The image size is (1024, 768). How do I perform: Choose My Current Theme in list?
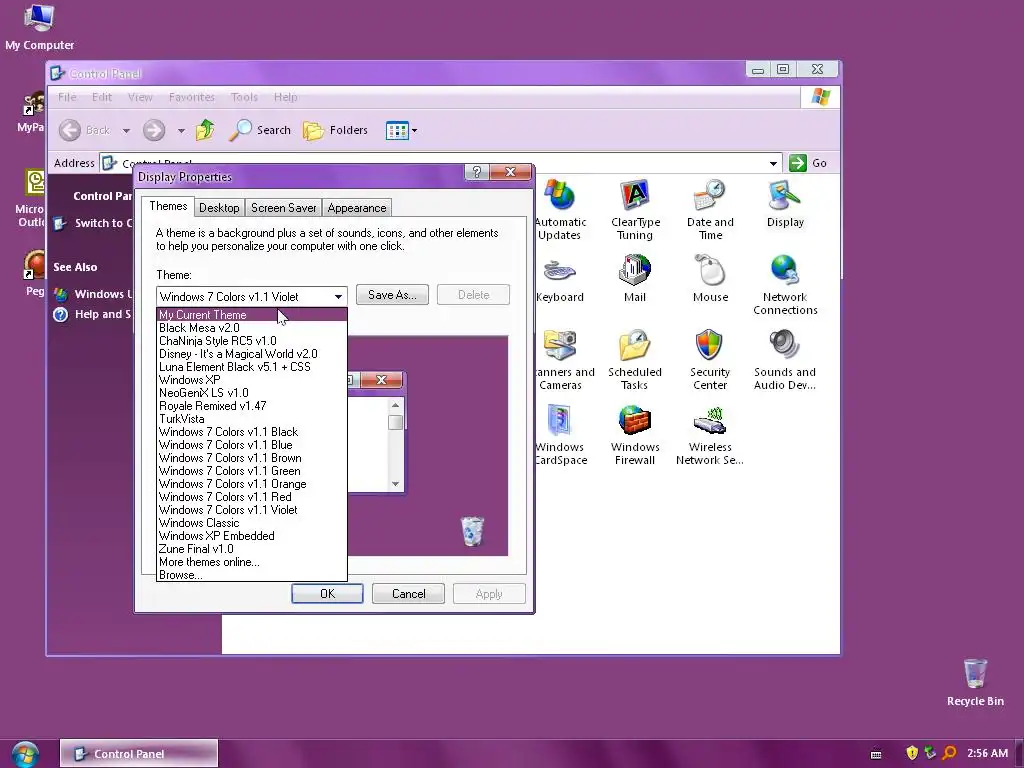pyautogui.click(x=251, y=315)
